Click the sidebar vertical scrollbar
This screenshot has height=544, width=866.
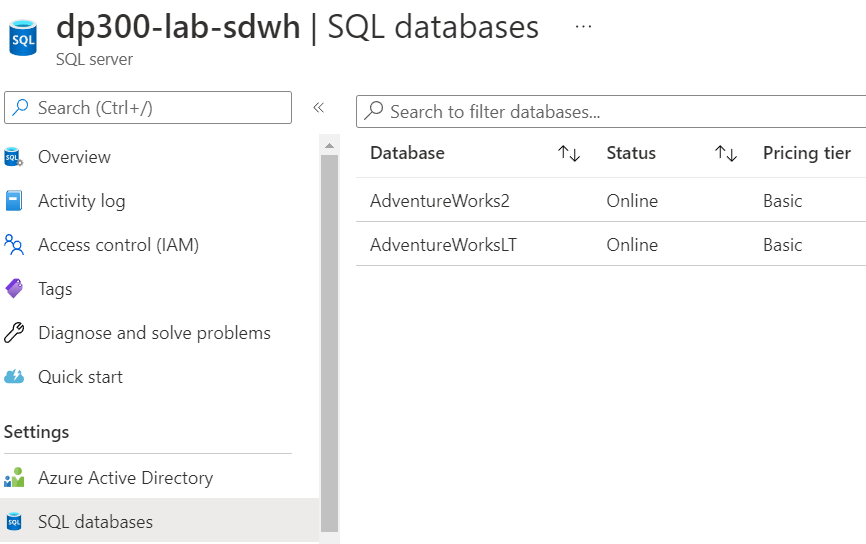tap(329, 340)
